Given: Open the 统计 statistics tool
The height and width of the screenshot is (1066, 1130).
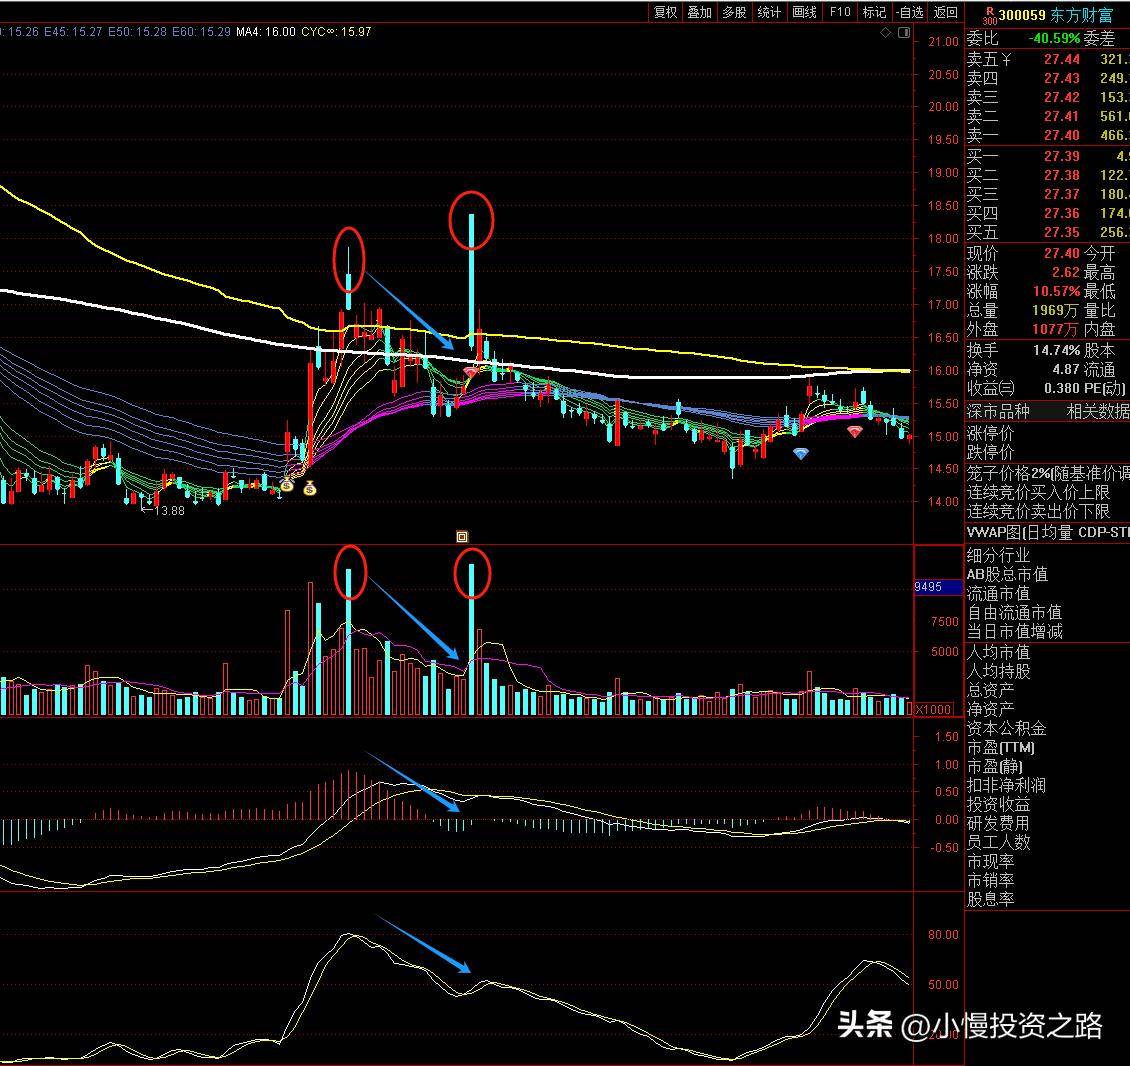Looking at the screenshot, I should click(769, 12).
